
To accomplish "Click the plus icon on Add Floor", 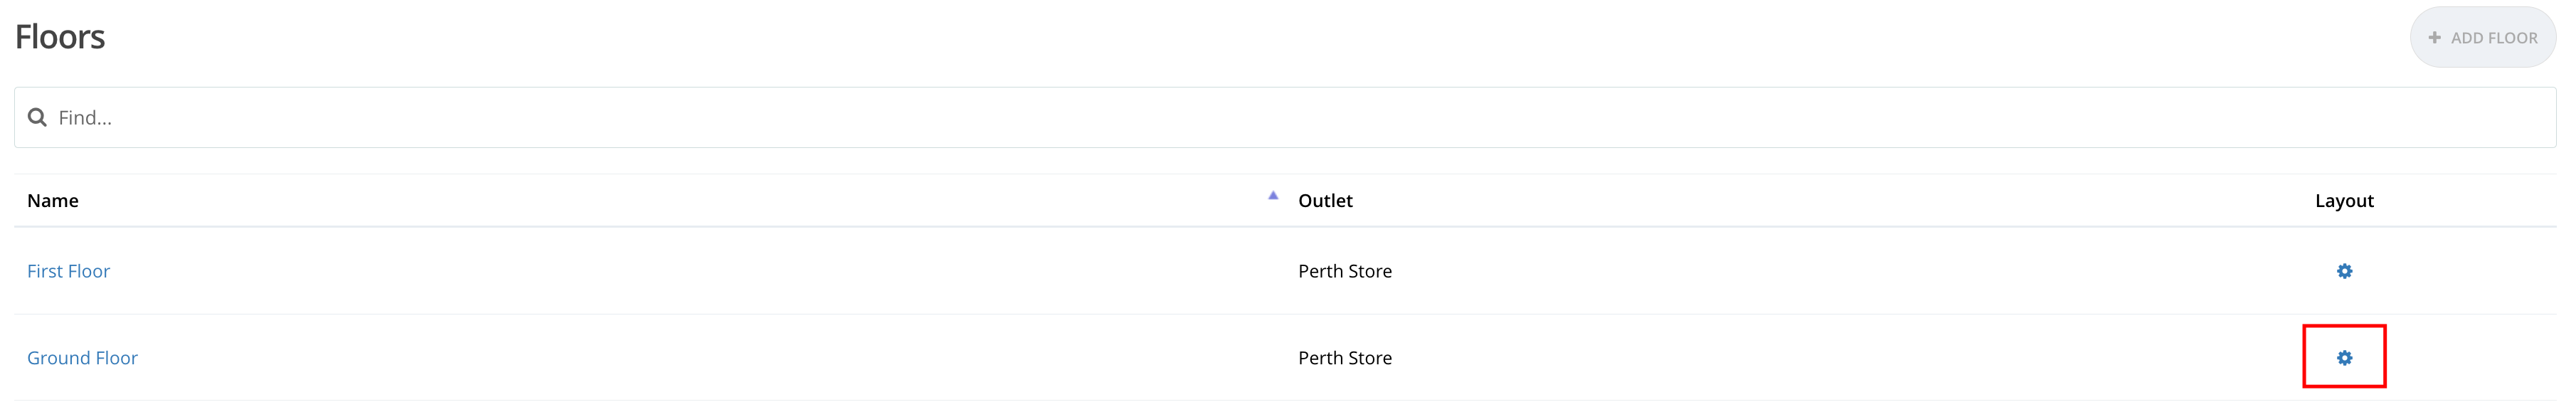I will click(x=2434, y=38).
